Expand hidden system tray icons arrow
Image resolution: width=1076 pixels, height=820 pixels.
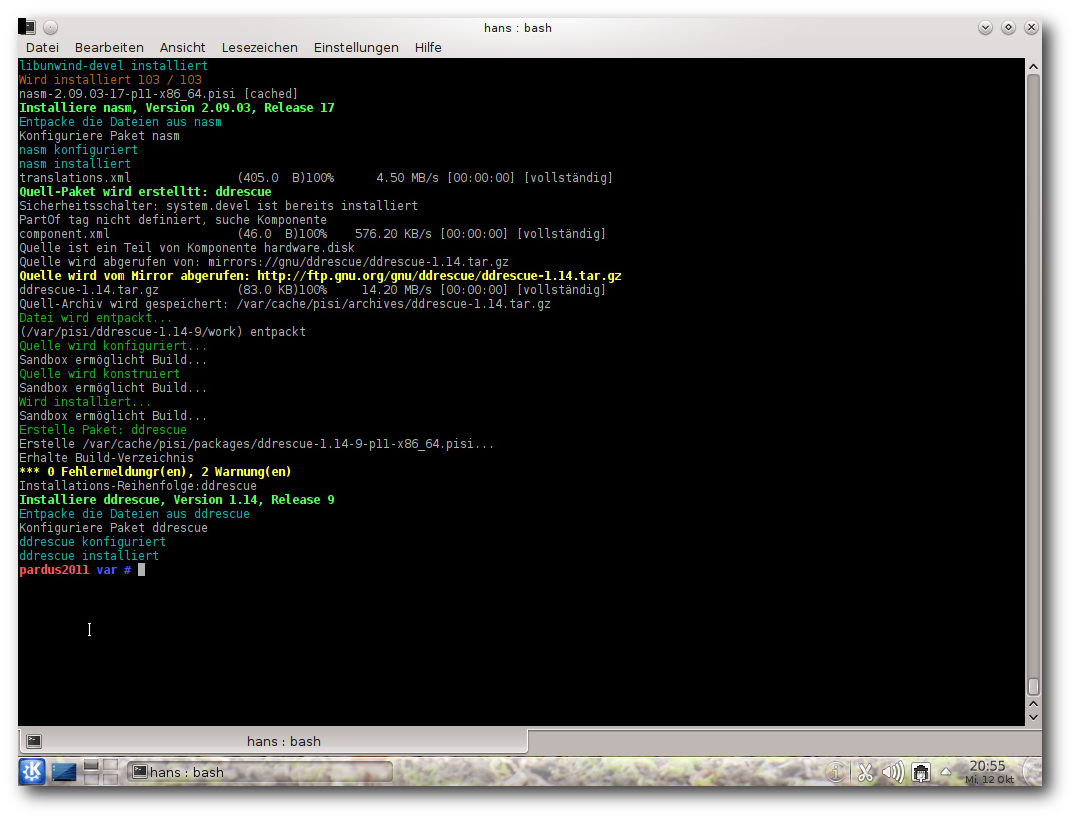(946, 772)
